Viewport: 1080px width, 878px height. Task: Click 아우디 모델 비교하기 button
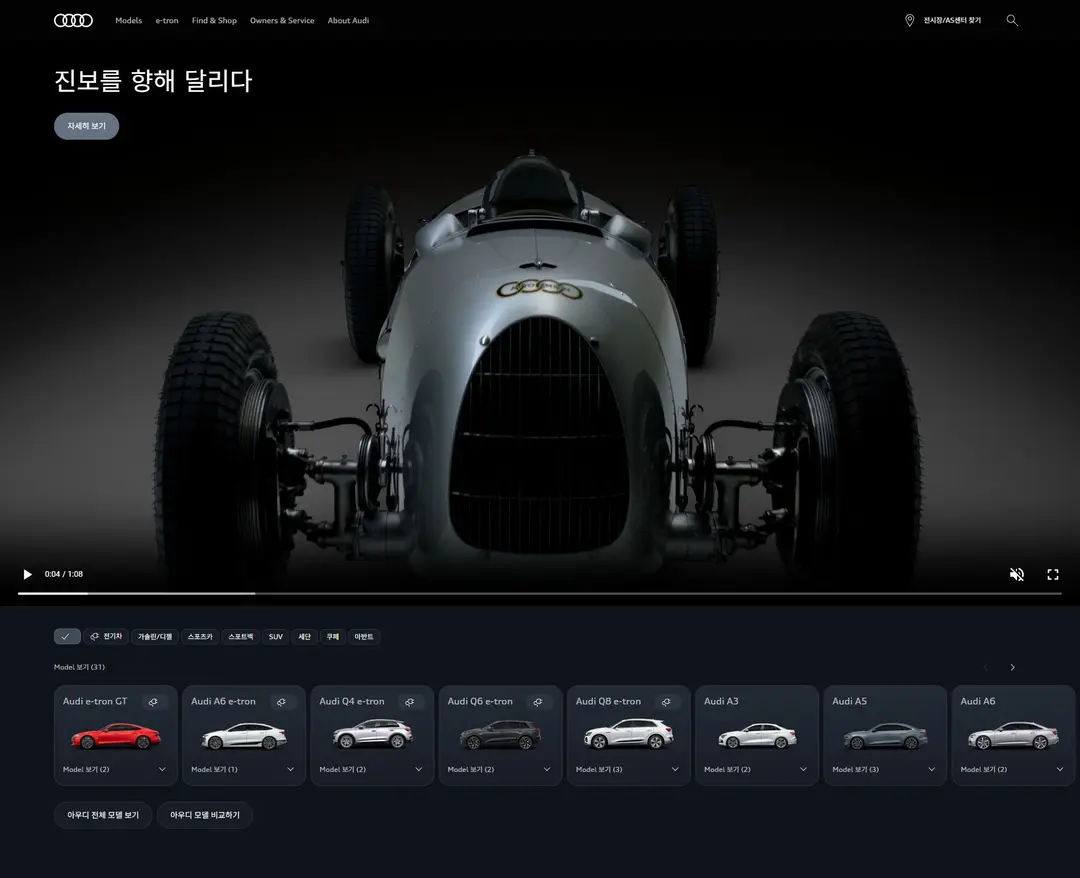tap(205, 815)
